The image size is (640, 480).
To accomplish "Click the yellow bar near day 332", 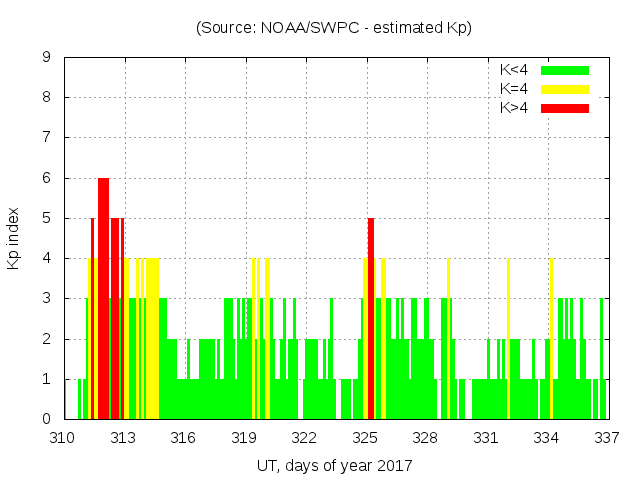I will pos(508,340).
